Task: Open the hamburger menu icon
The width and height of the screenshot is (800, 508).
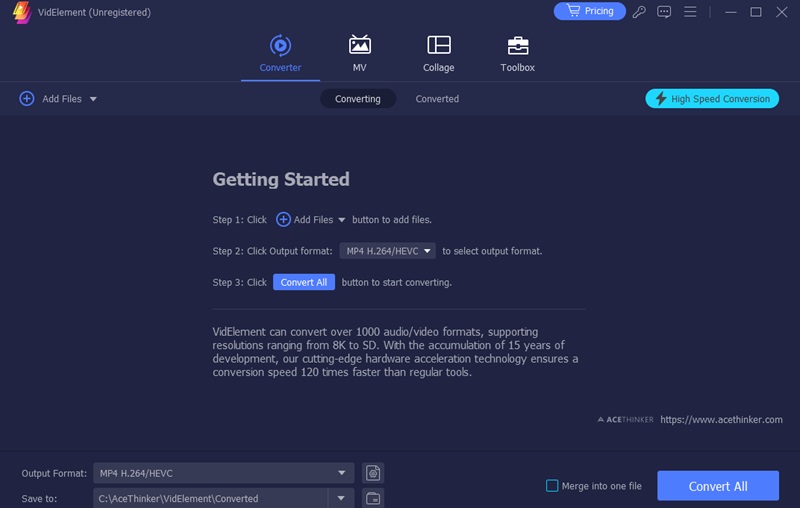Action: (x=690, y=11)
